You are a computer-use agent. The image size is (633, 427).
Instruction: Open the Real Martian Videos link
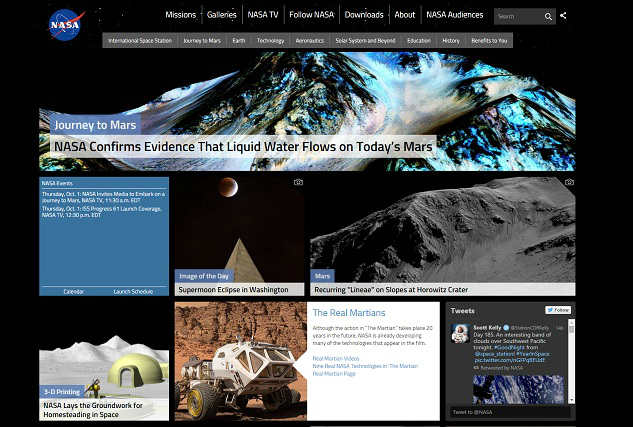point(336,358)
